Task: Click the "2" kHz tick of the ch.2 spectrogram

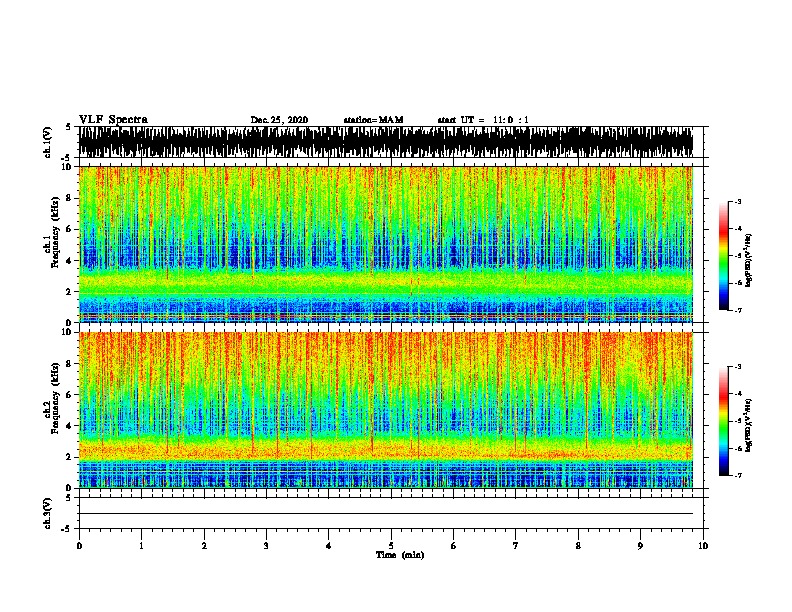Action: tap(71, 457)
